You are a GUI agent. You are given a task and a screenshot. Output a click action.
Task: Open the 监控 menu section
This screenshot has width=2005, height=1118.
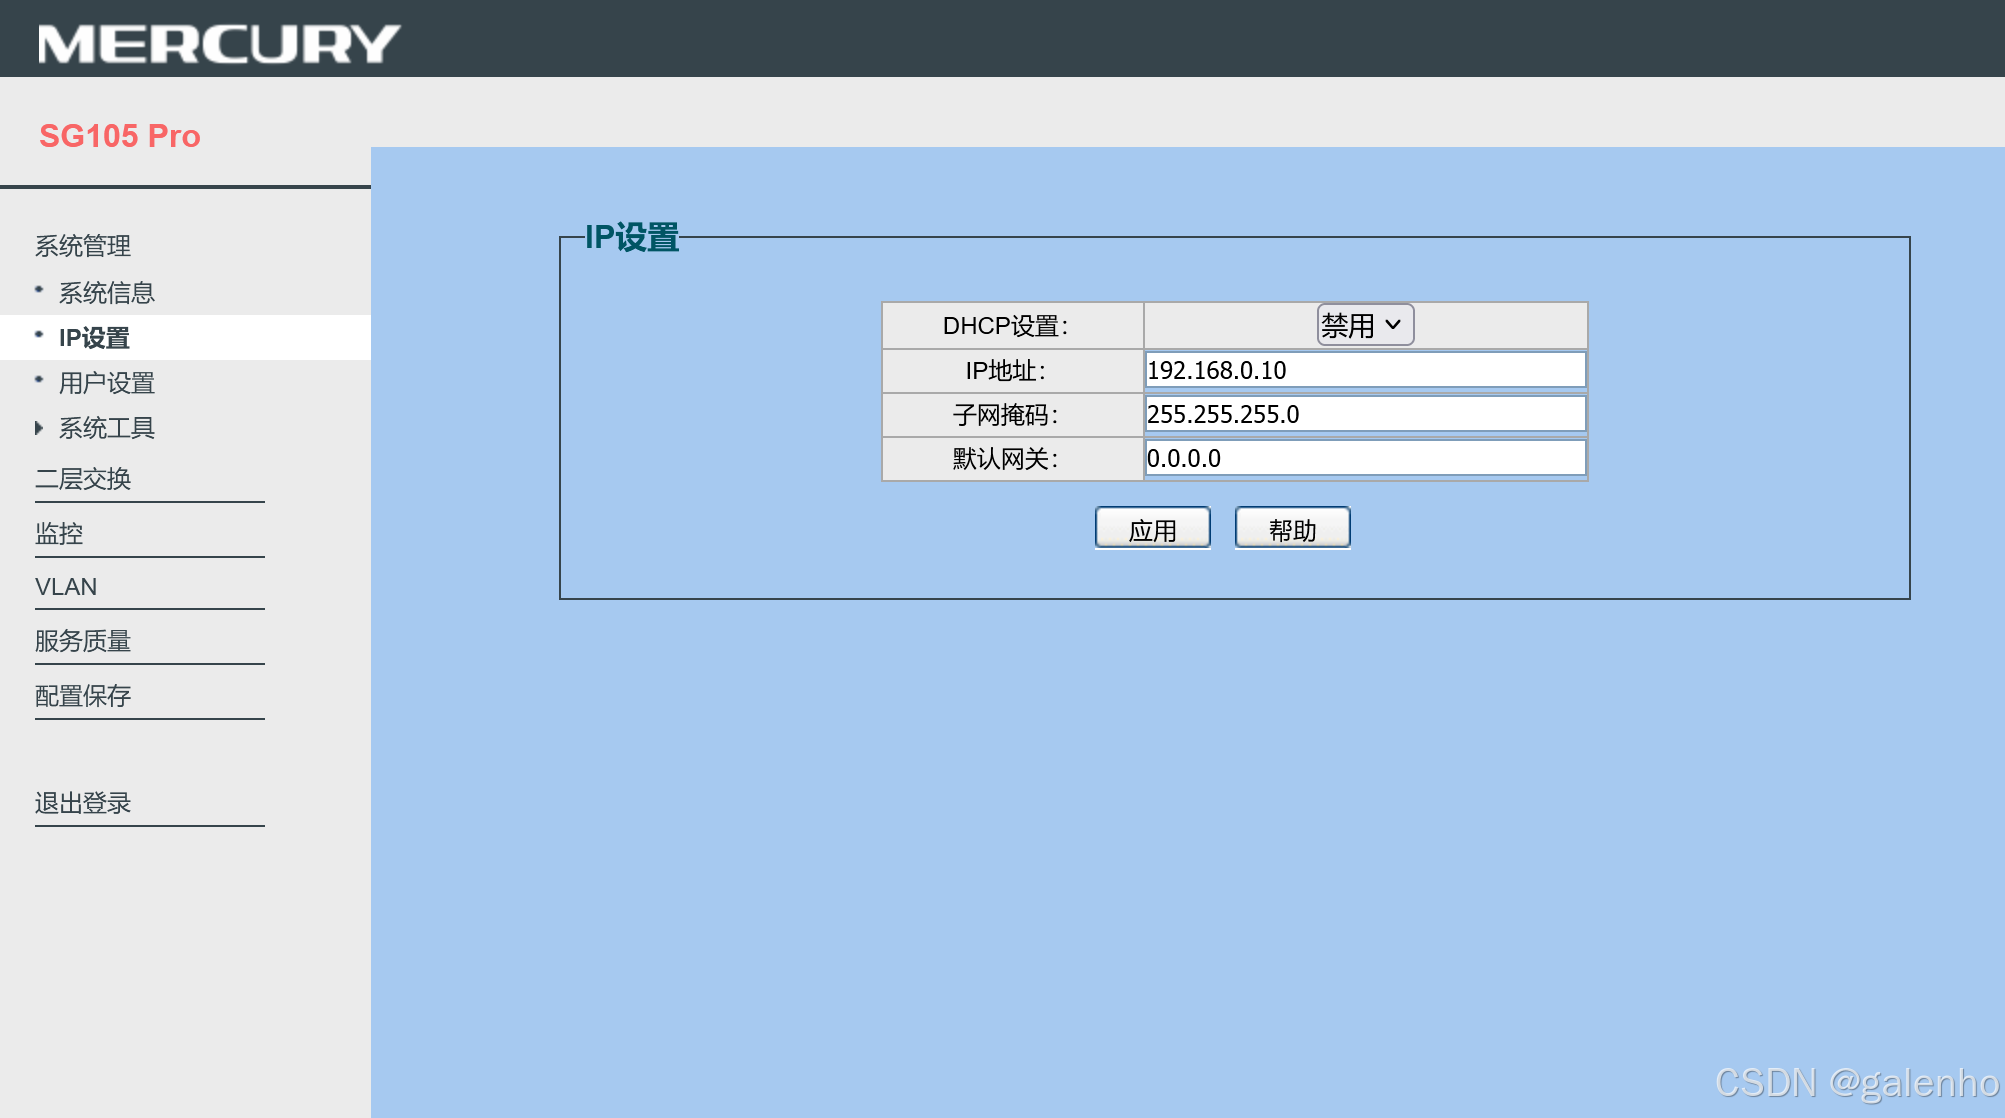point(59,533)
